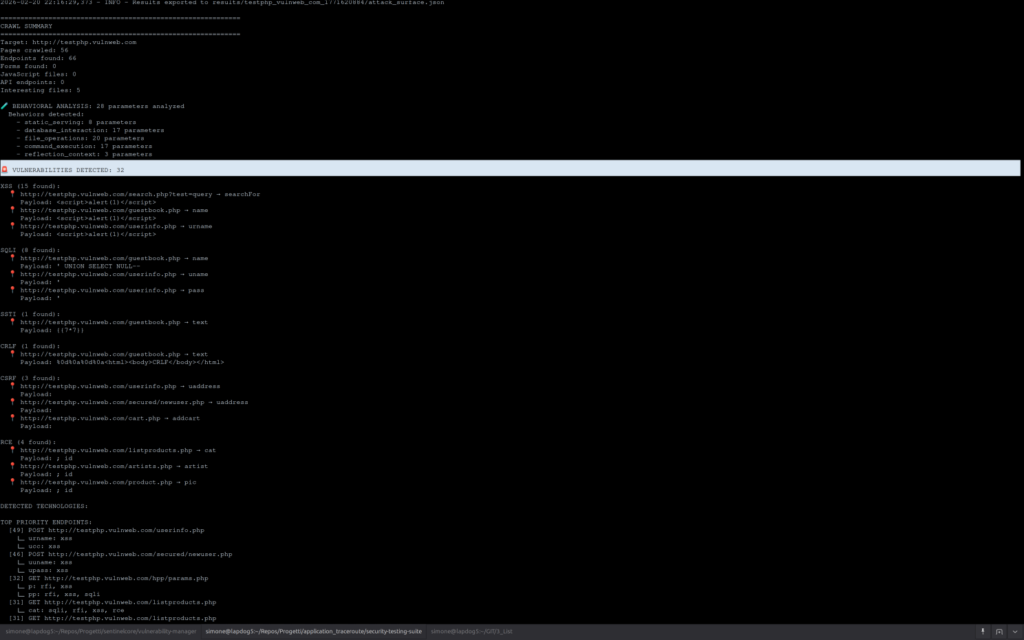The image size is (1024, 640).
Task: Click the listproducts.php → cat URL line
Action: coord(118,450)
